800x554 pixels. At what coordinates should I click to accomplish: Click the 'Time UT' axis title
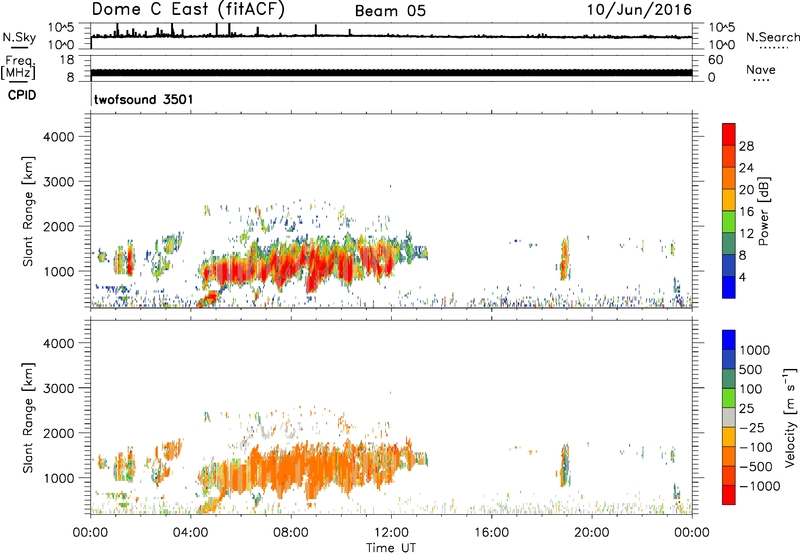(x=391, y=547)
